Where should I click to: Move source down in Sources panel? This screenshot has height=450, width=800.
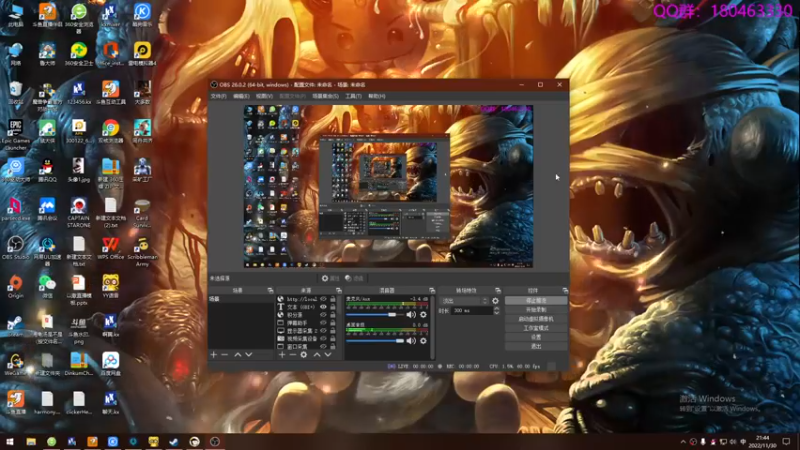coord(328,355)
